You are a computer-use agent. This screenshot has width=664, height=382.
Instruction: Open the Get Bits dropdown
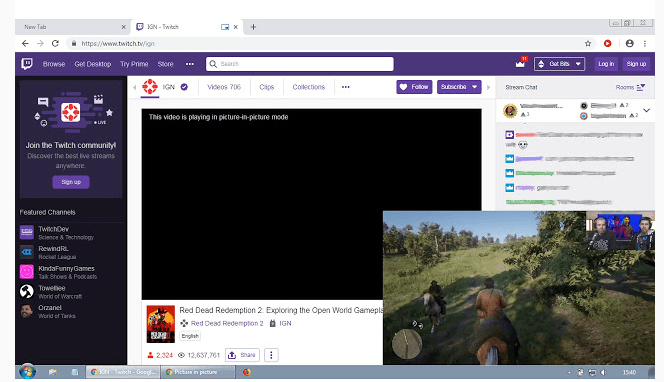[559, 64]
